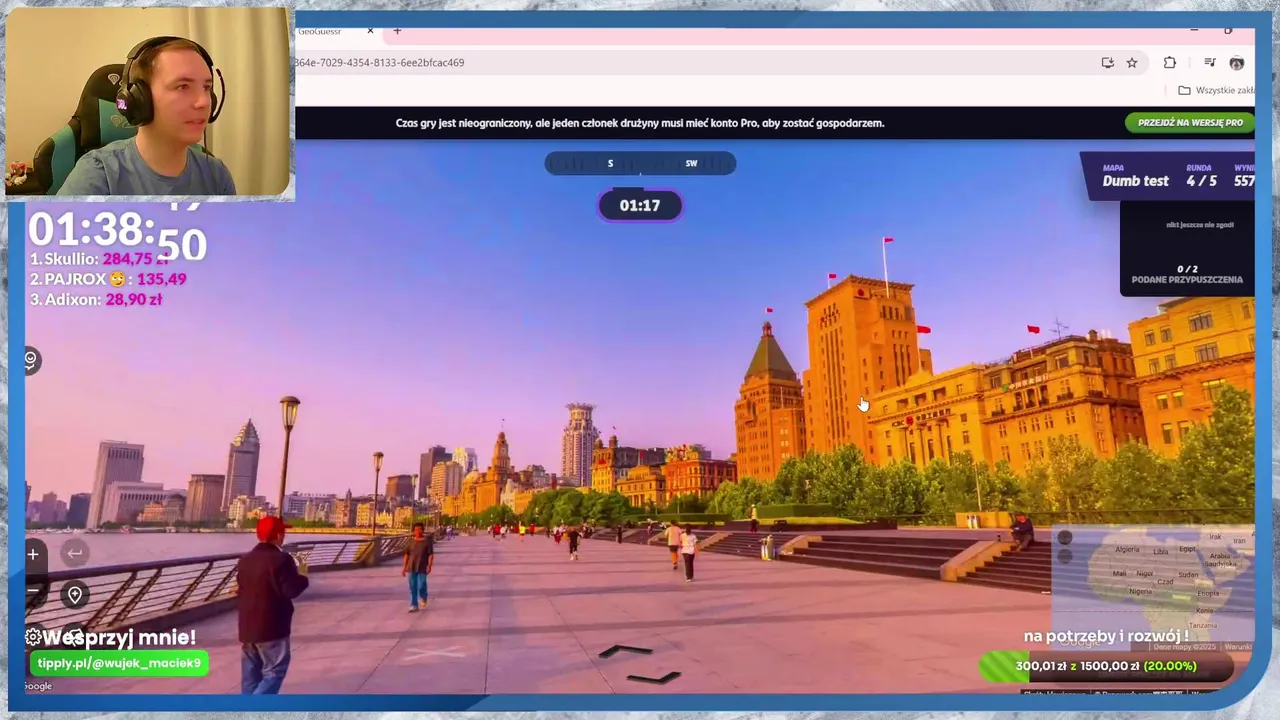Screen dimensions: 1280x720
Task: Click the install app icon in address bar
Action: pyautogui.click(x=1108, y=62)
